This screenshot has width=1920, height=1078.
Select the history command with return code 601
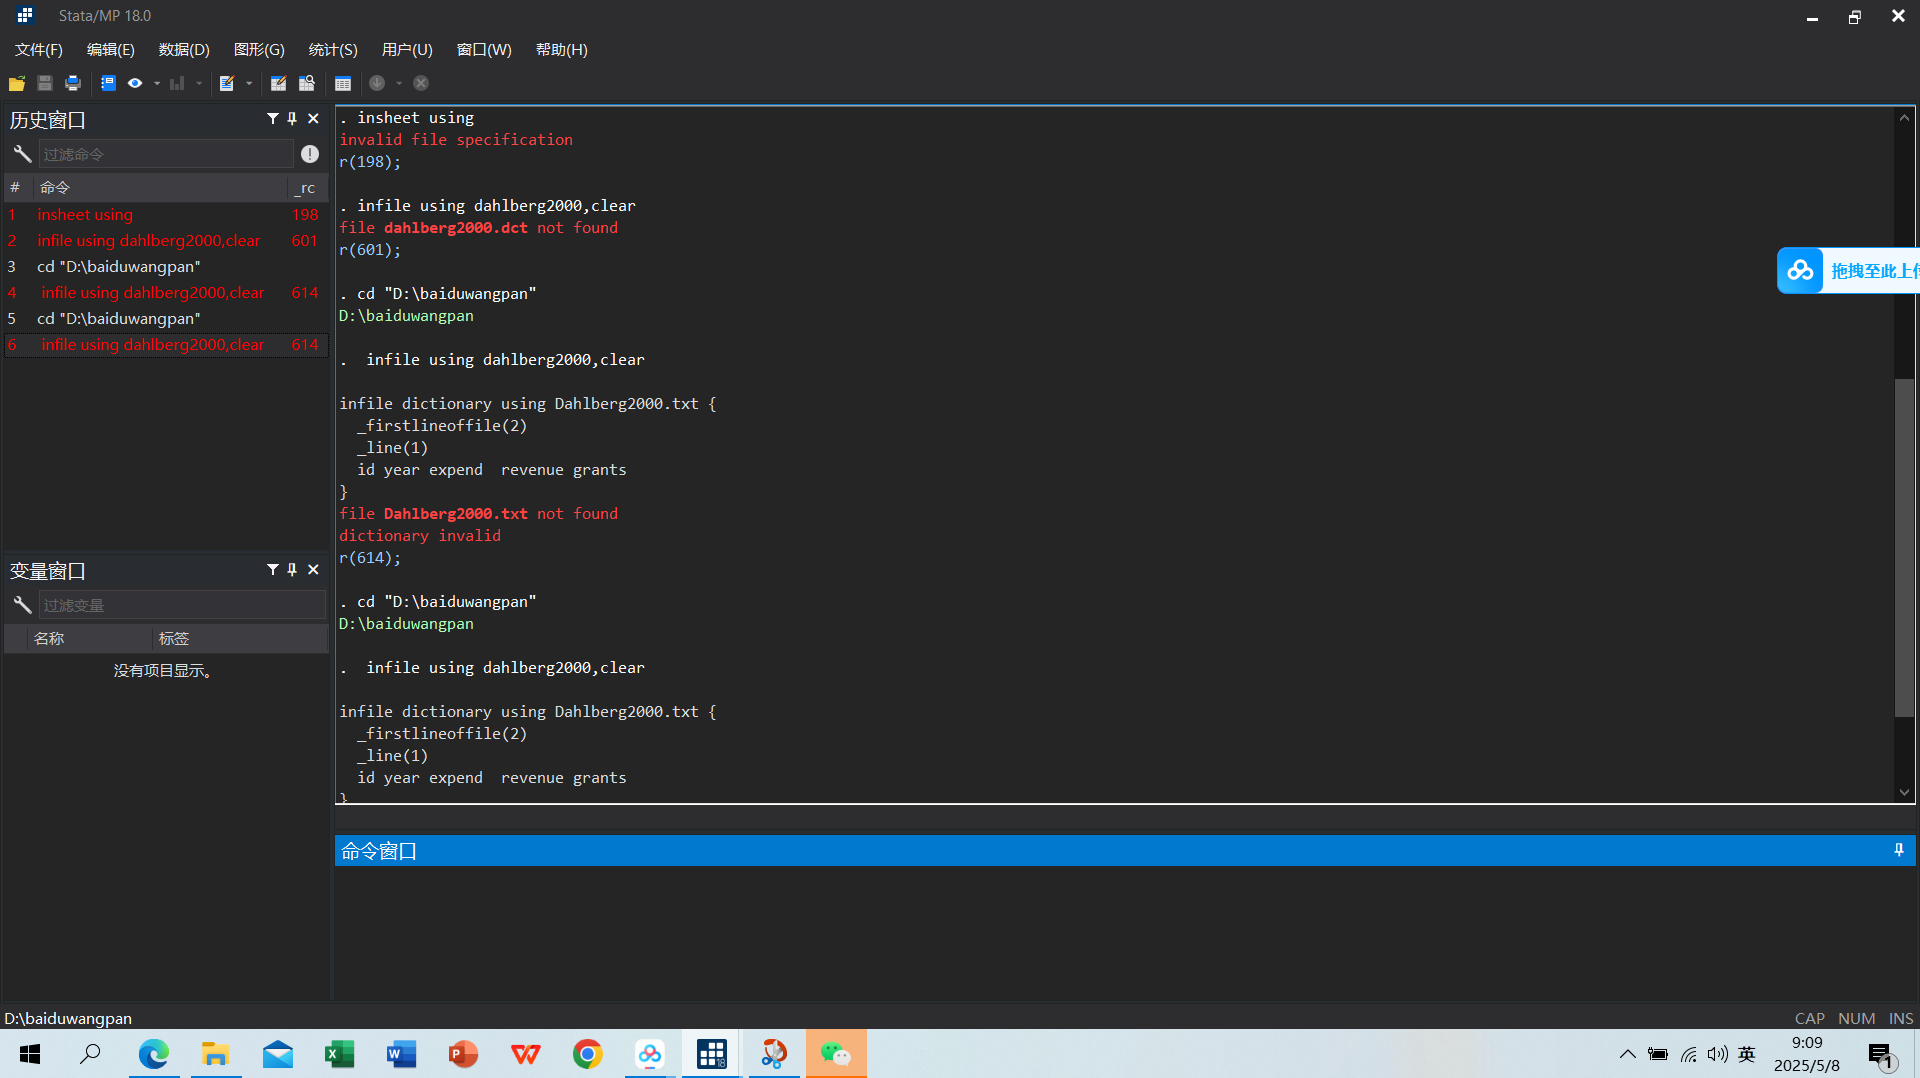tap(166, 241)
